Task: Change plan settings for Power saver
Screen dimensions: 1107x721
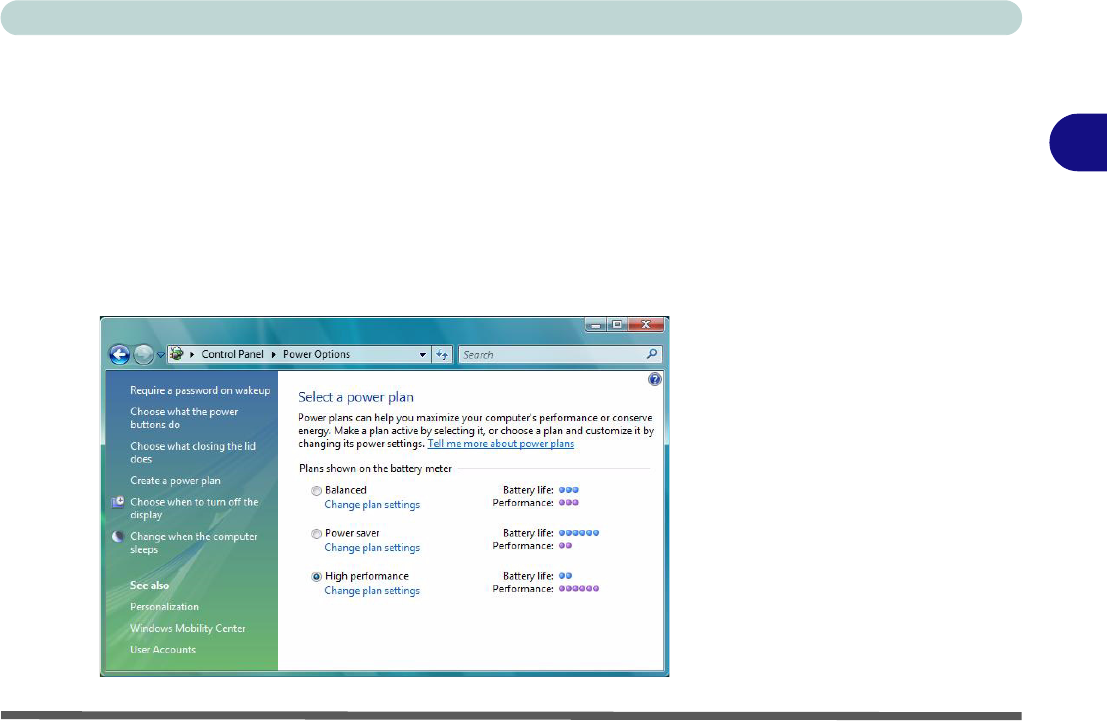Action: tap(372, 548)
